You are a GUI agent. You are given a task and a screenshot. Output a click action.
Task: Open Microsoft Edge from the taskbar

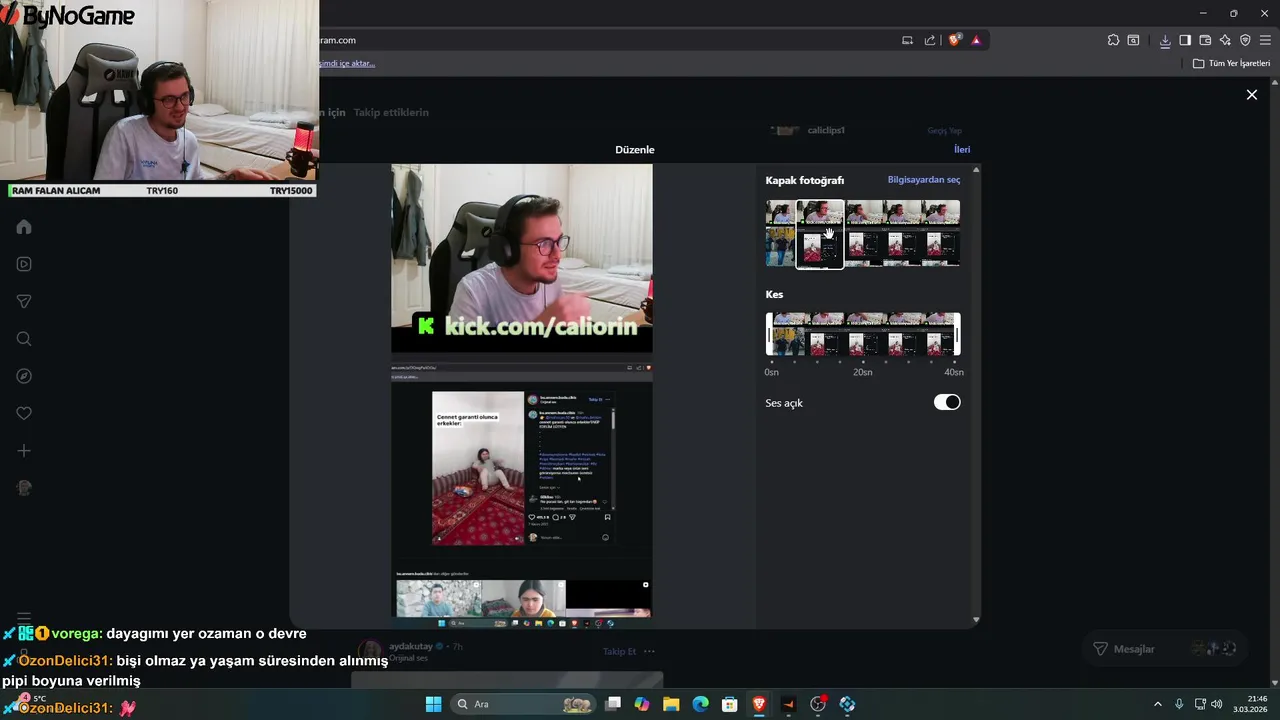click(700, 704)
